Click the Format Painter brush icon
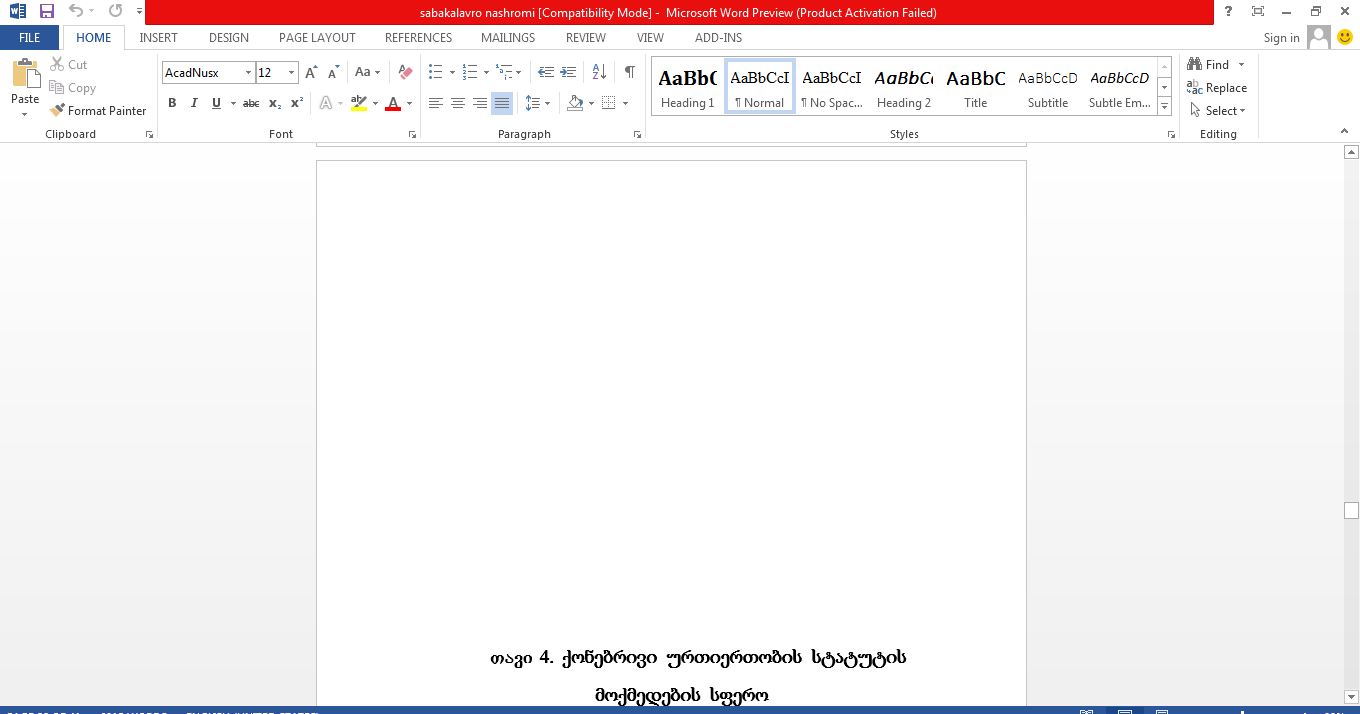Viewport: 1360px width, 714px height. point(58,111)
